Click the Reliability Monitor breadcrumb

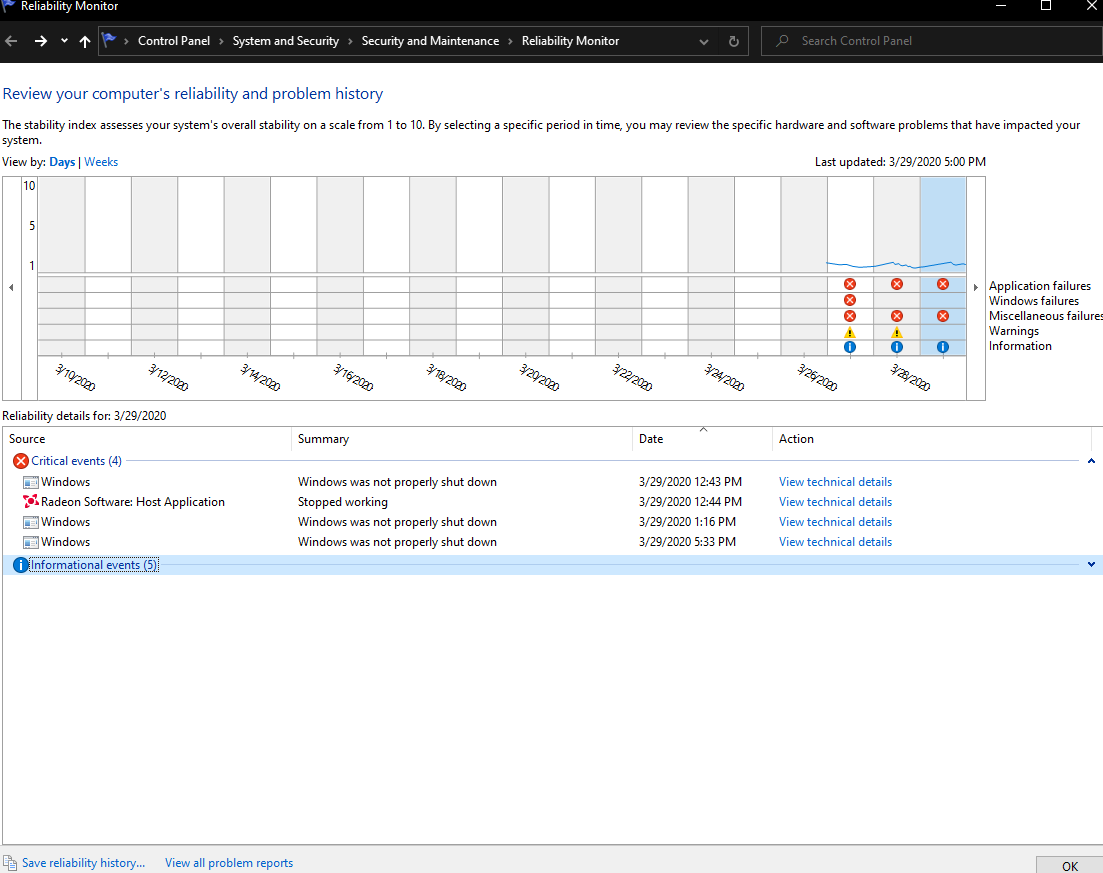(x=570, y=41)
